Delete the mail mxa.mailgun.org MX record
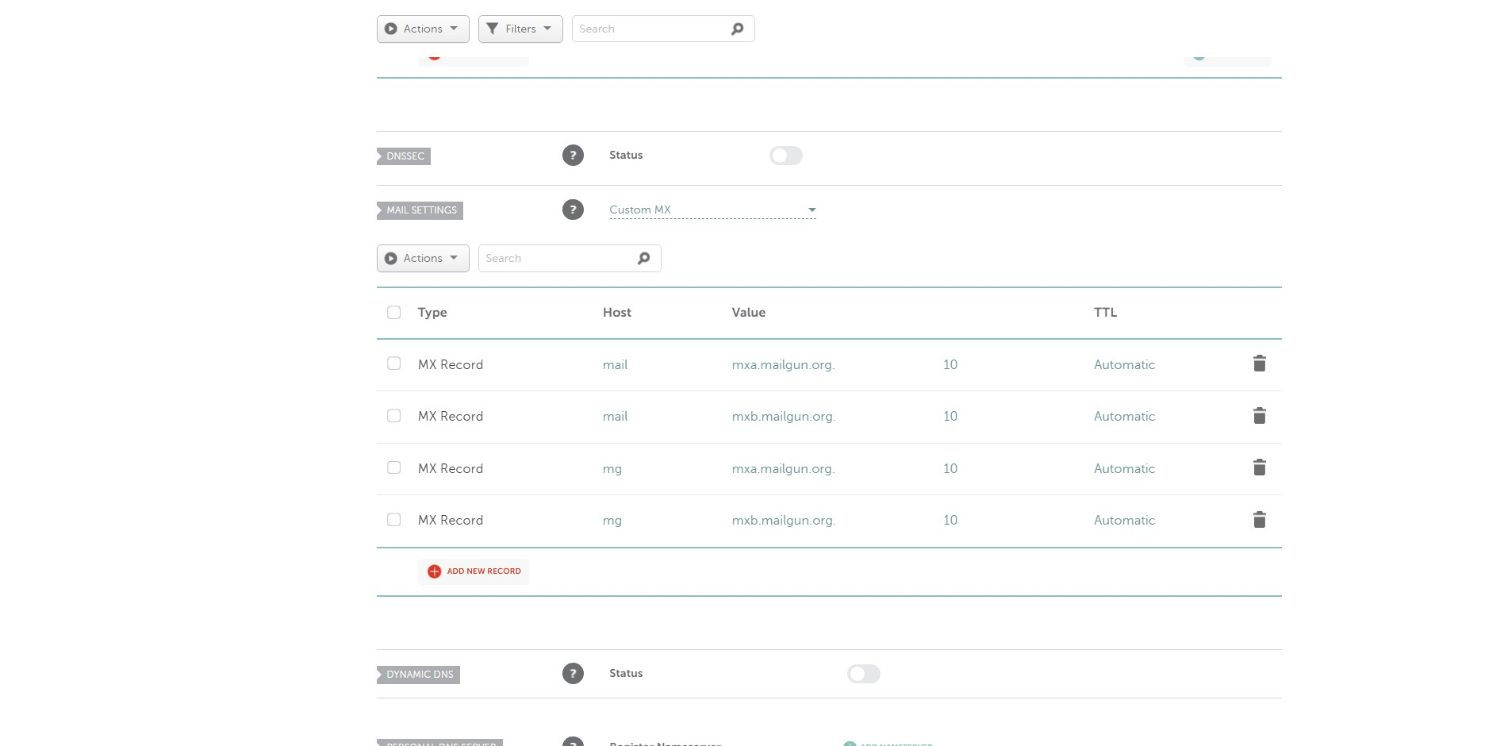The image size is (1500, 746). [1259, 364]
